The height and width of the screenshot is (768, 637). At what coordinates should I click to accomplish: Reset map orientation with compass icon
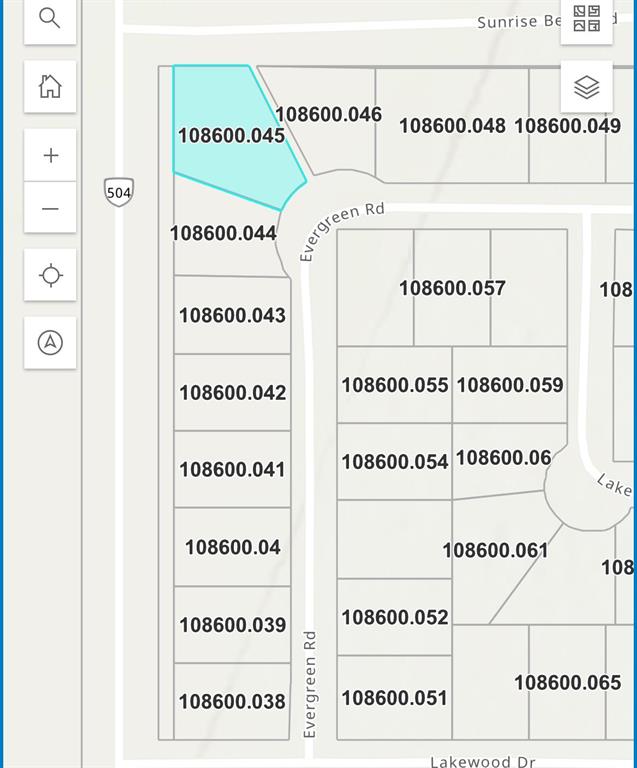pos(50,343)
